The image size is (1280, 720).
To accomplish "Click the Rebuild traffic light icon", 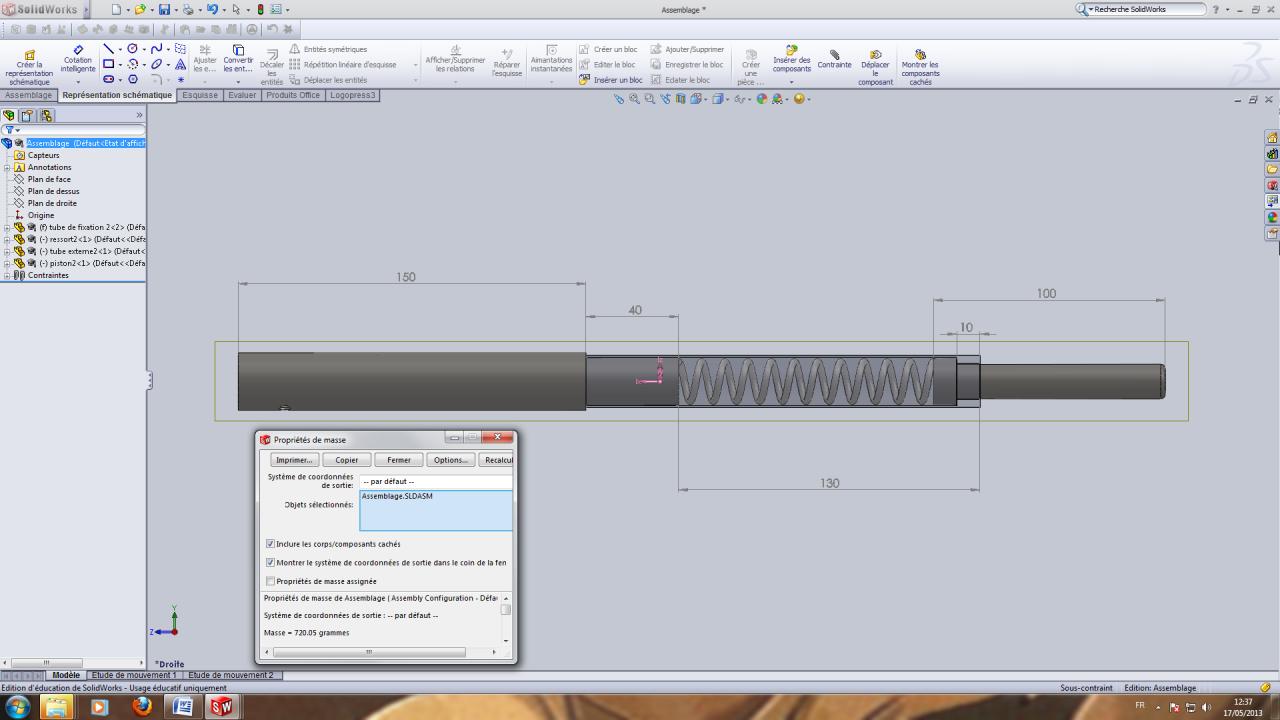I will pyautogui.click(x=260, y=9).
